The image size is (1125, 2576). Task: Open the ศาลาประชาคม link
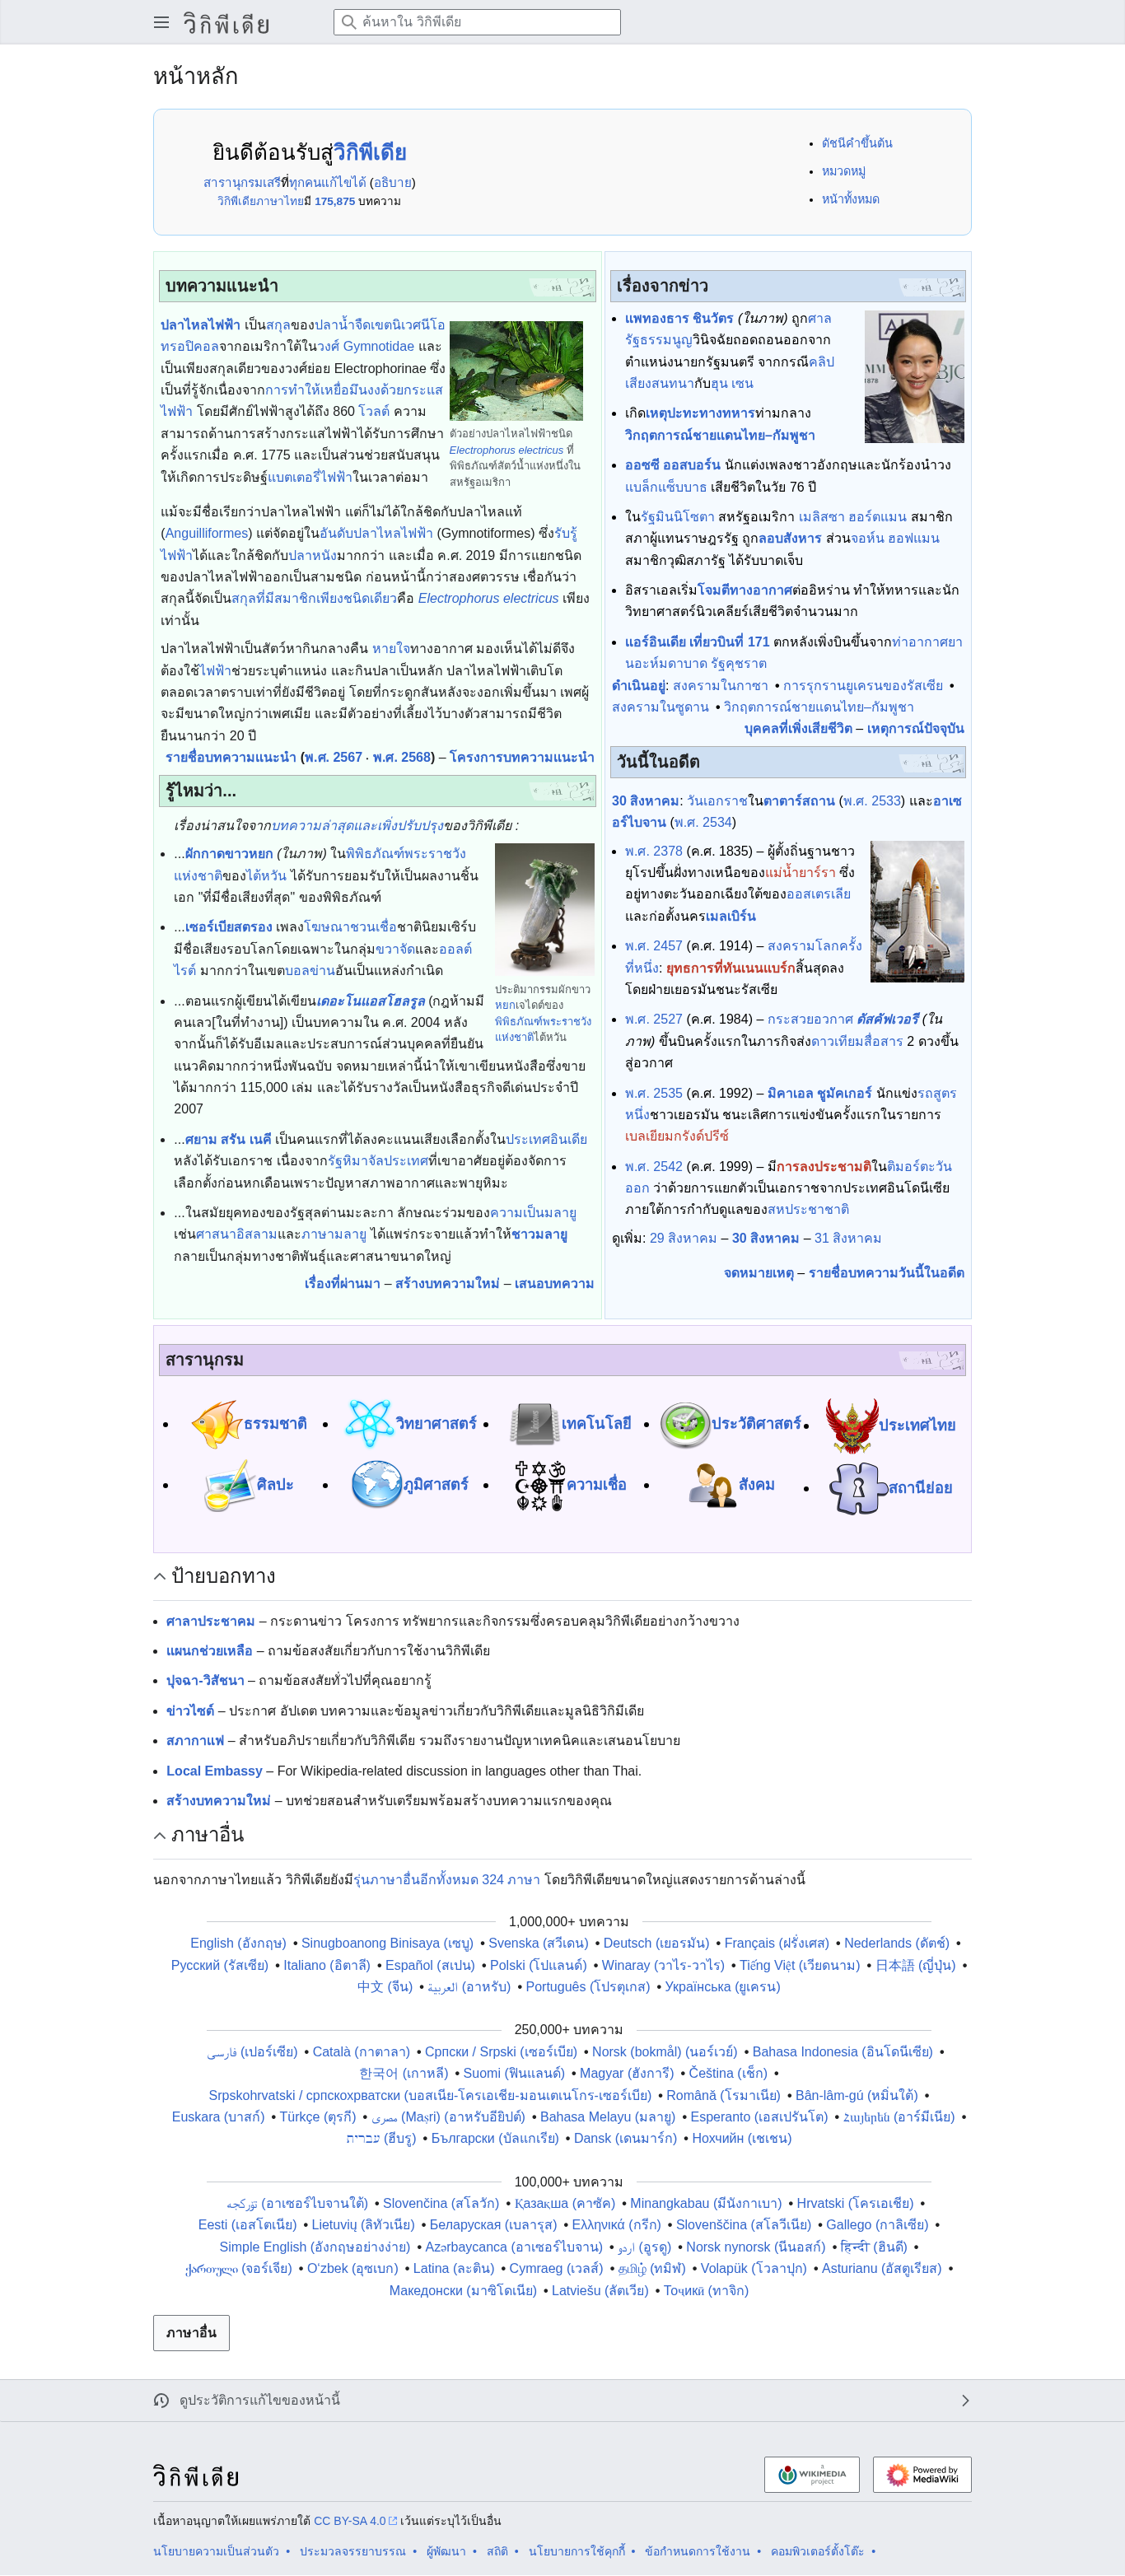pyautogui.click(x=210, y=1621)
